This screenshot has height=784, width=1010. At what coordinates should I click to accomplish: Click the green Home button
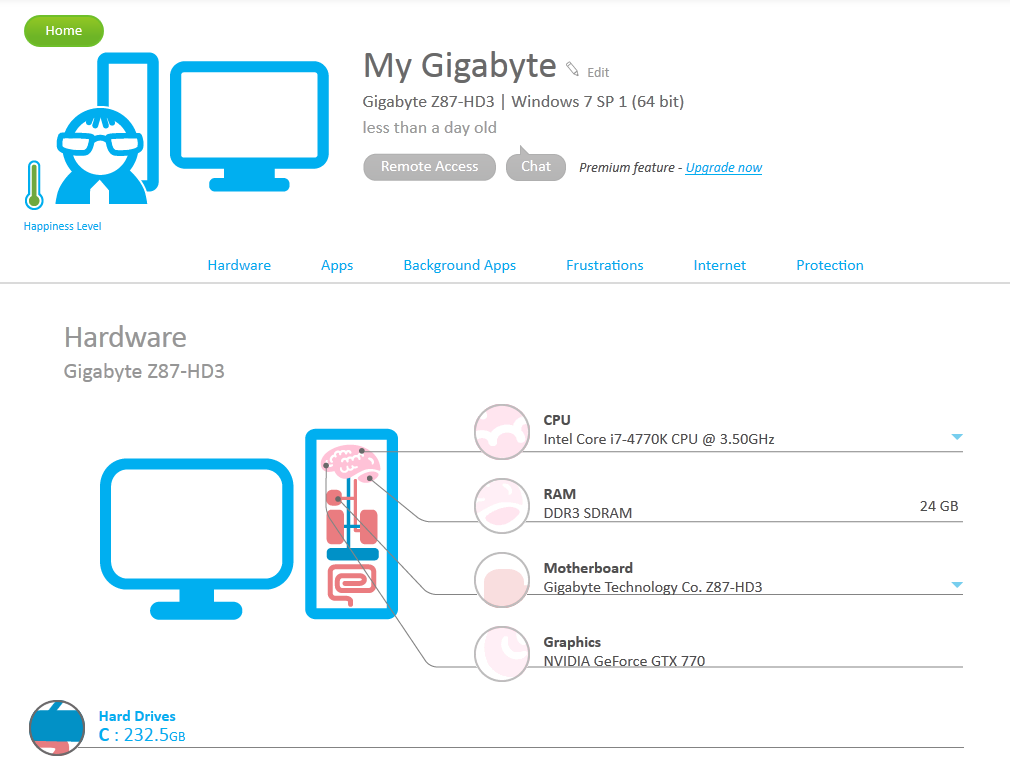[64, 31]
